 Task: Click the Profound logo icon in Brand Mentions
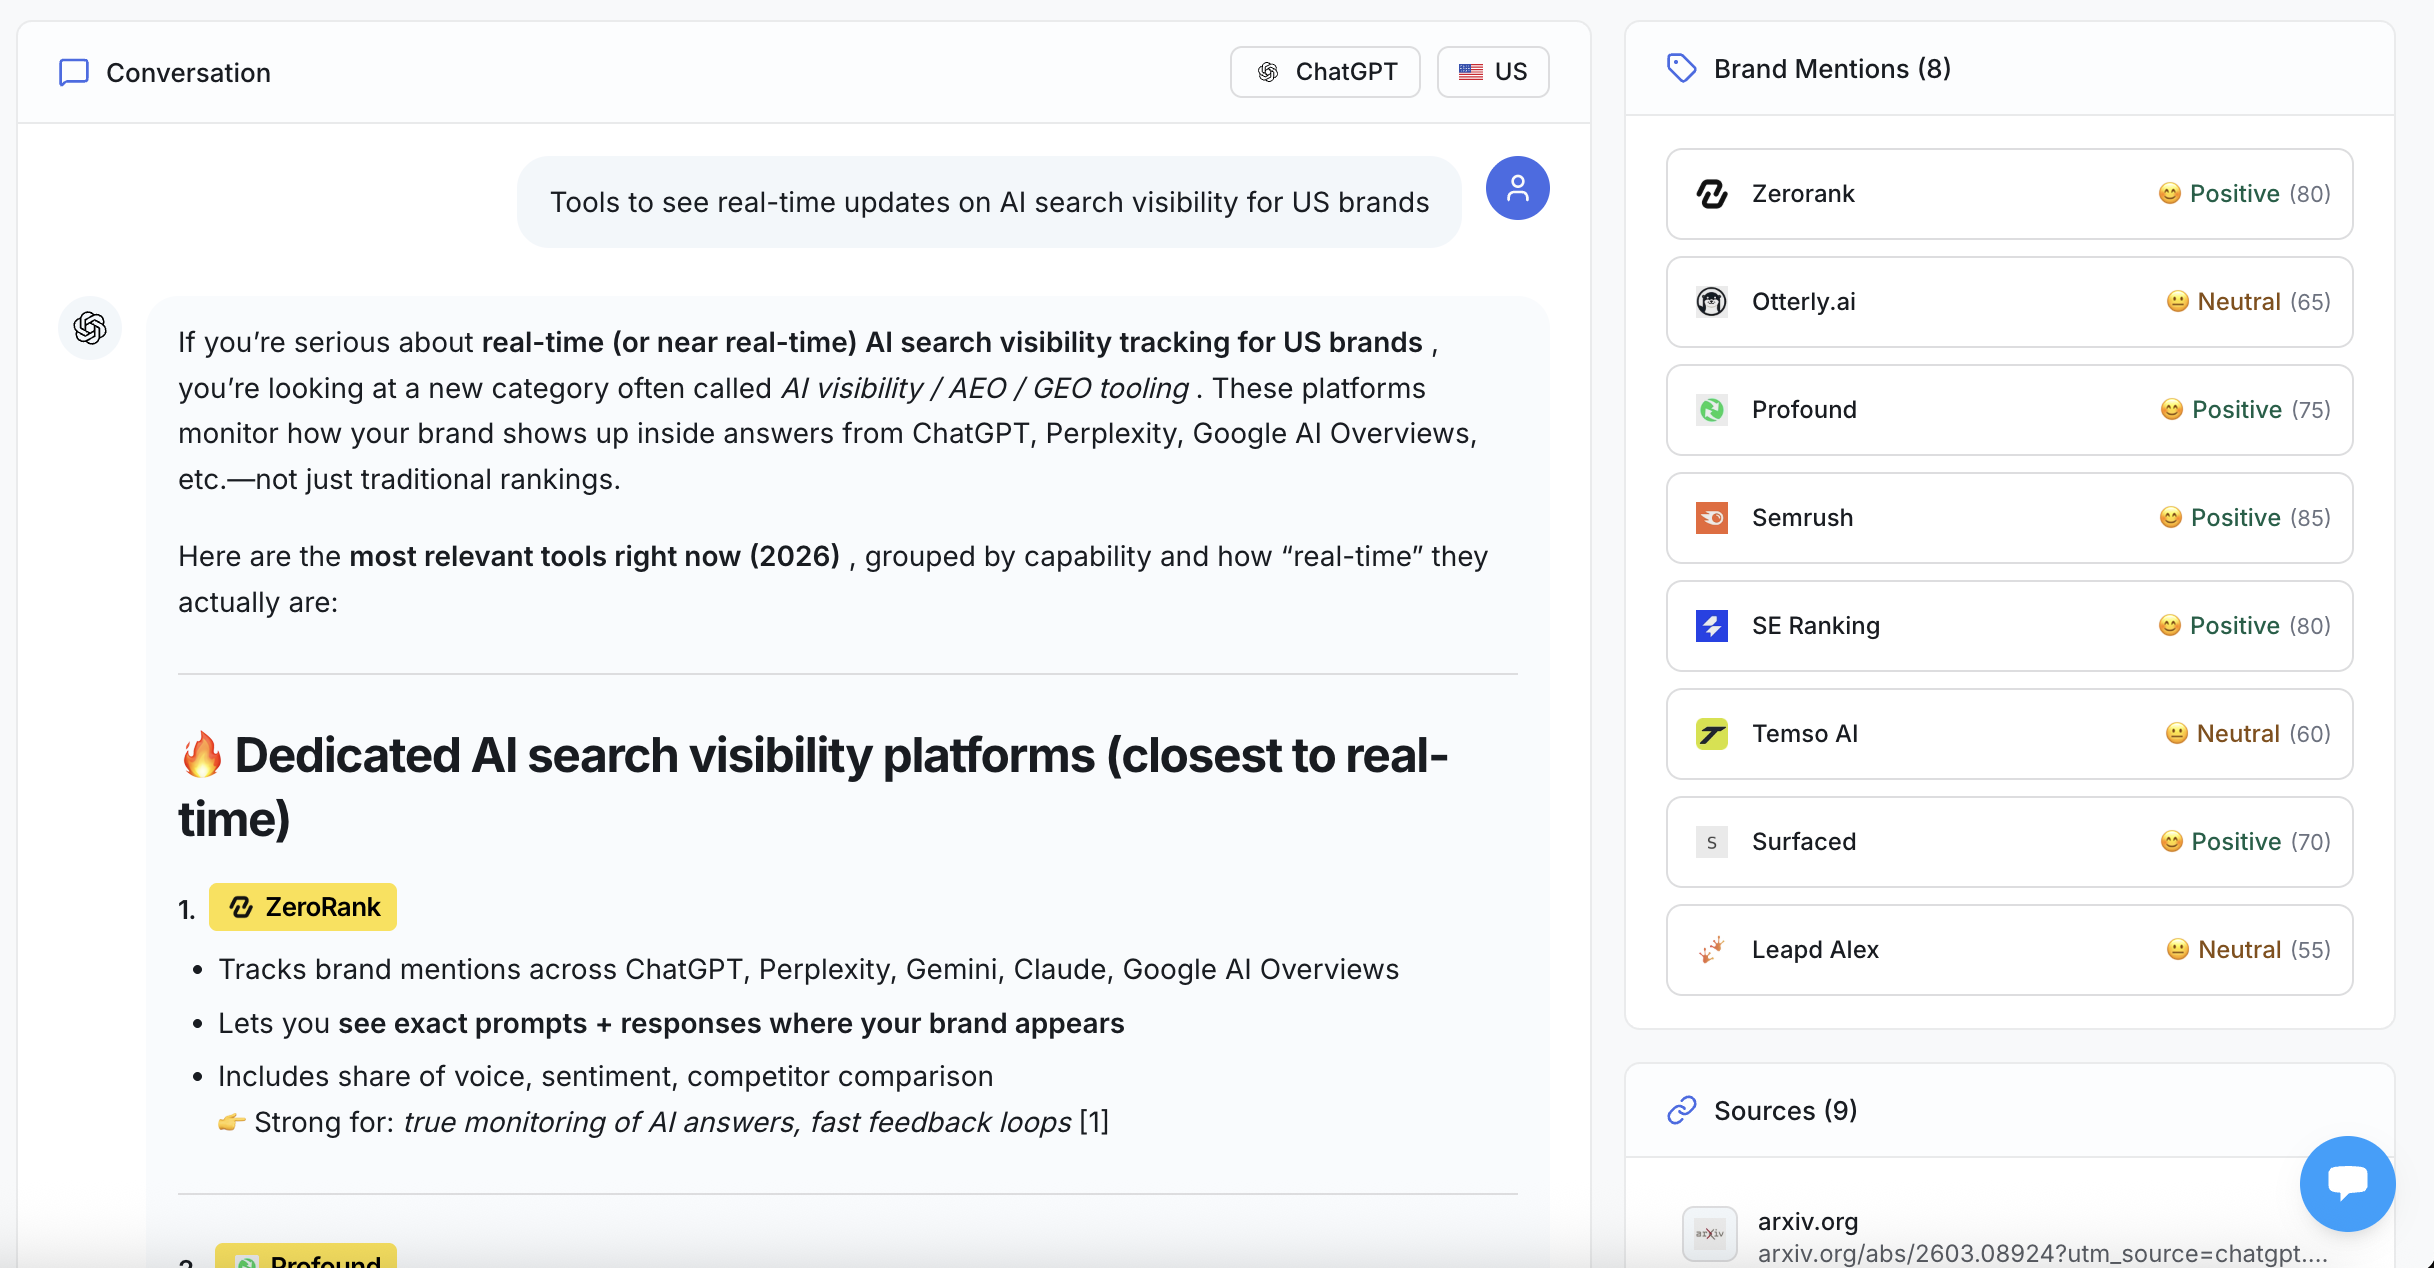pos(1712,410)
